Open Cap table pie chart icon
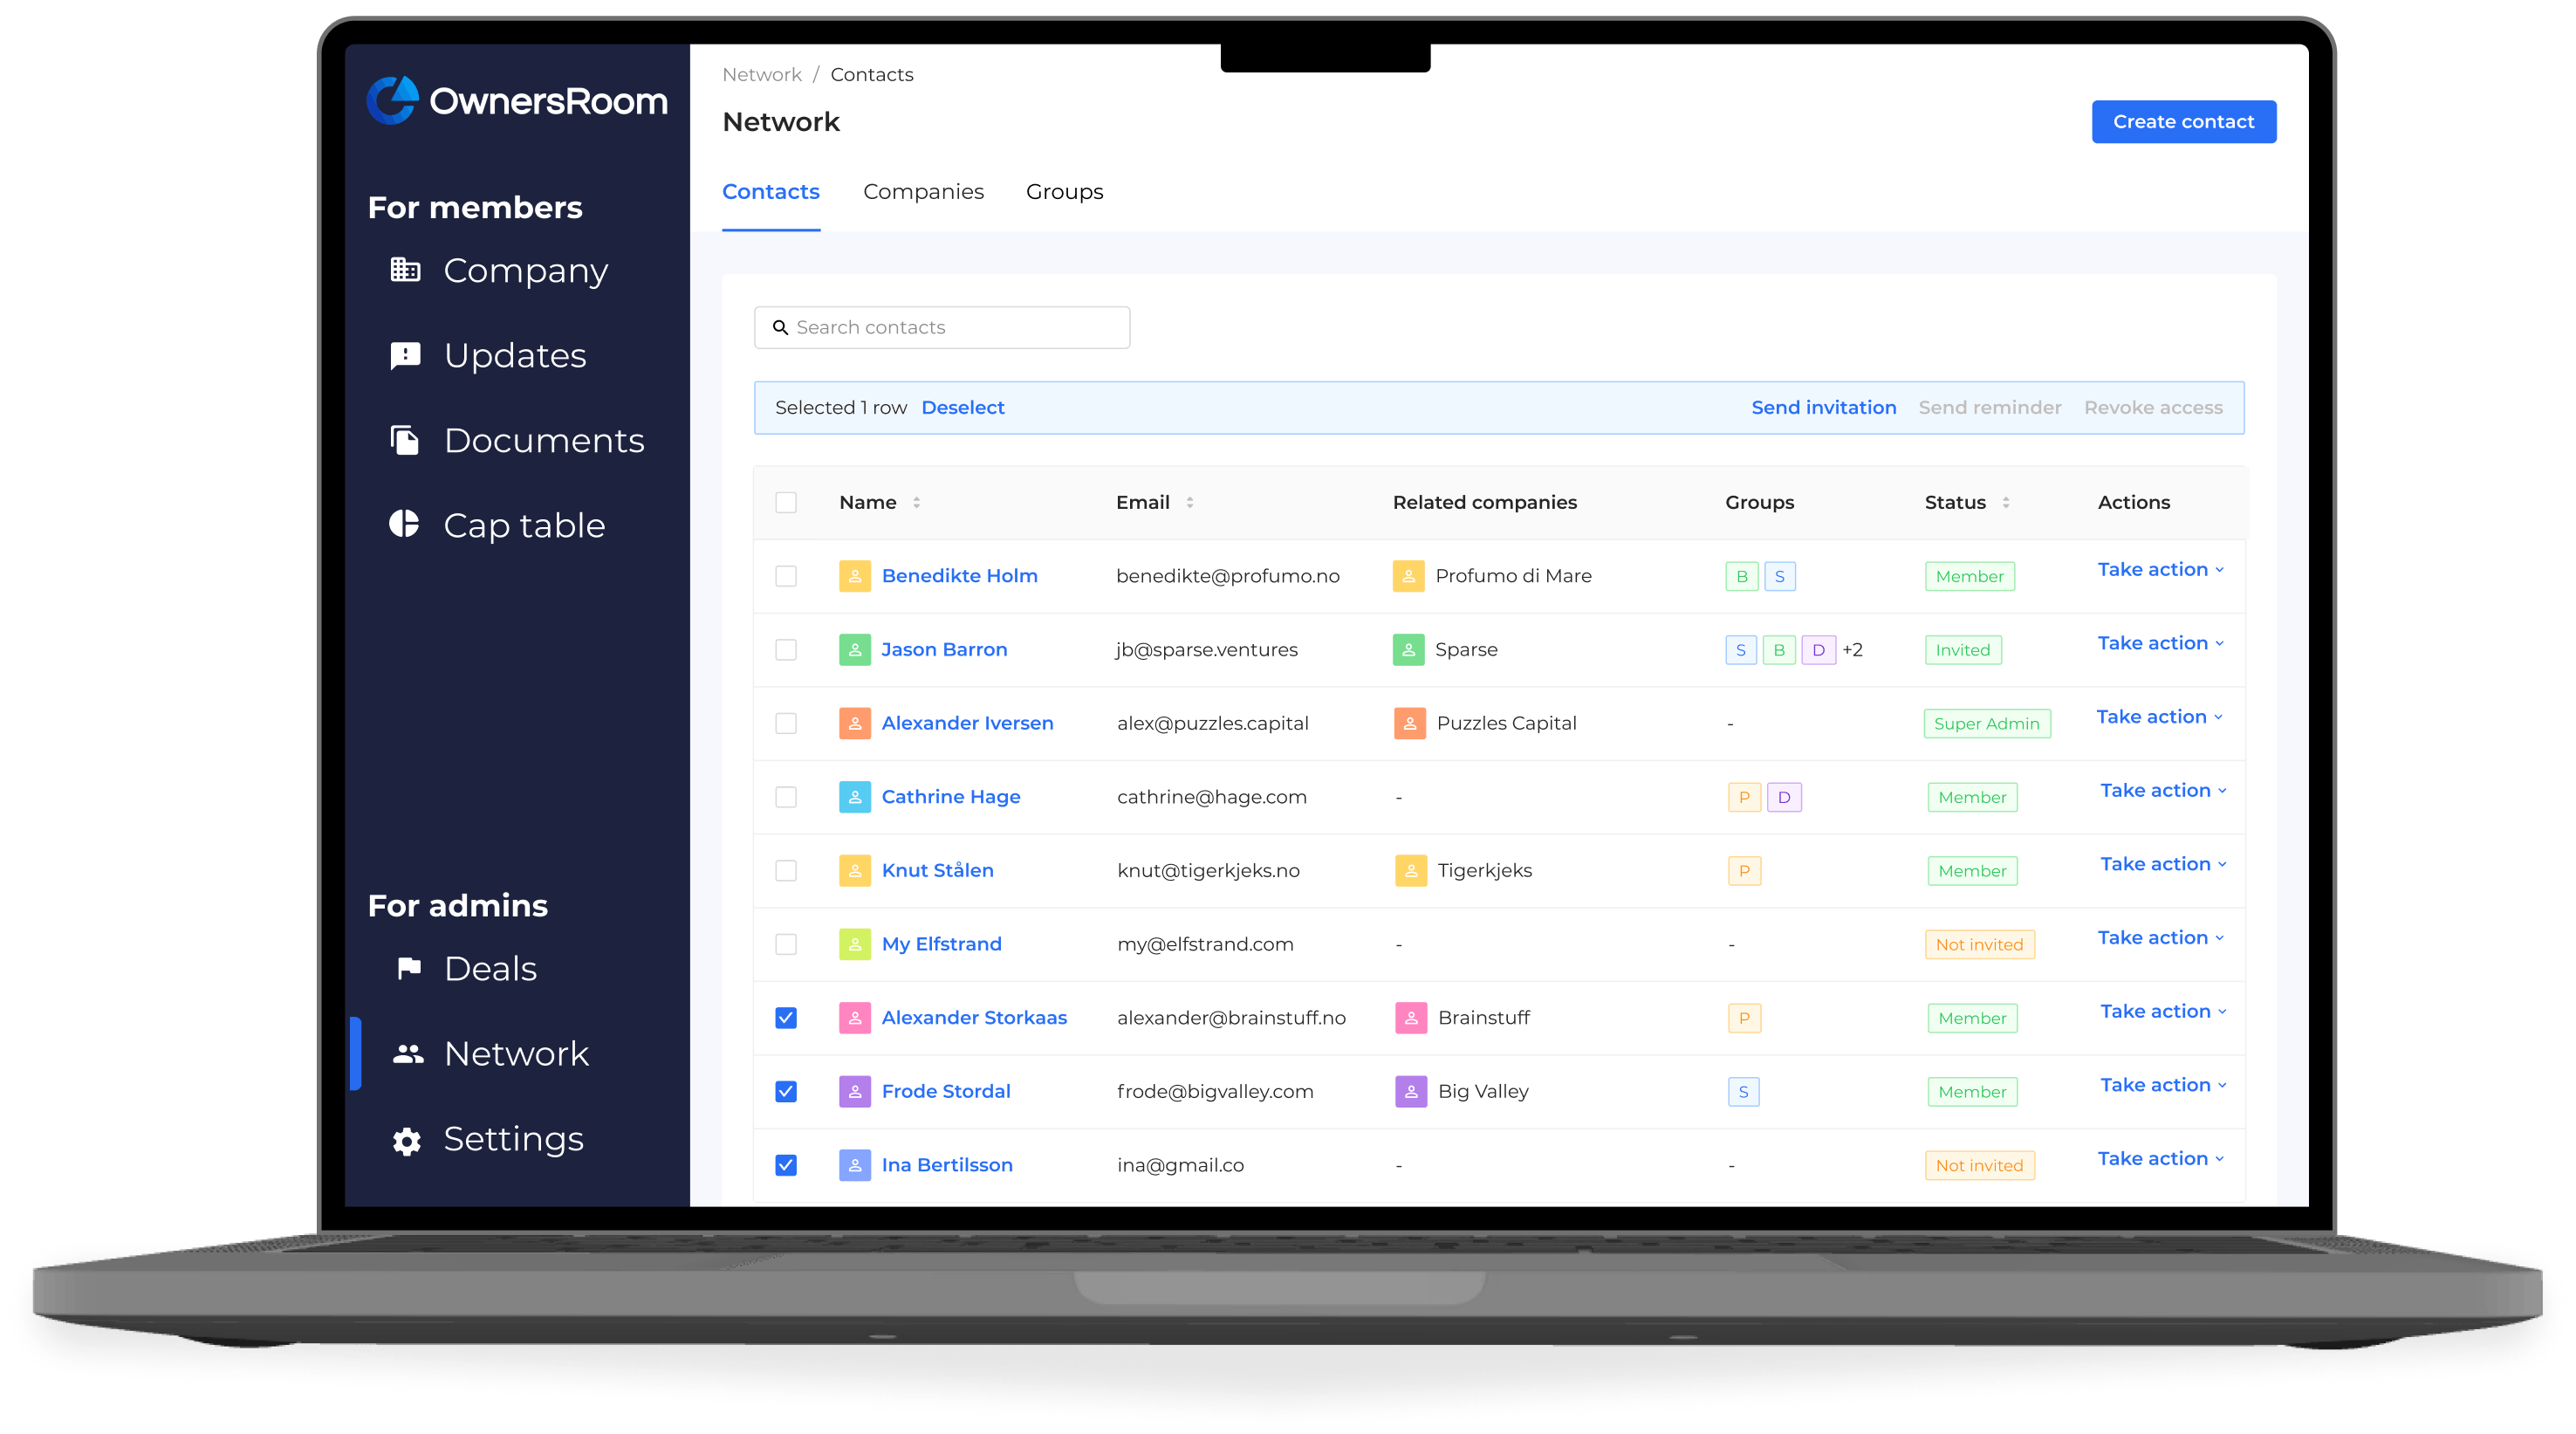The width and height of the screenshot is (2576, 1434). pos(405,524)
